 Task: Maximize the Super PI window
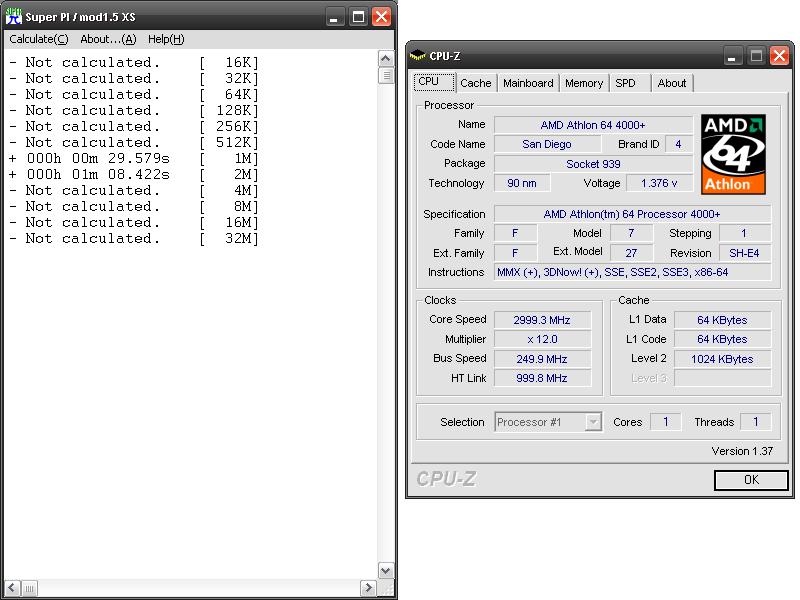pyautogui.click(x=358, y=17)
